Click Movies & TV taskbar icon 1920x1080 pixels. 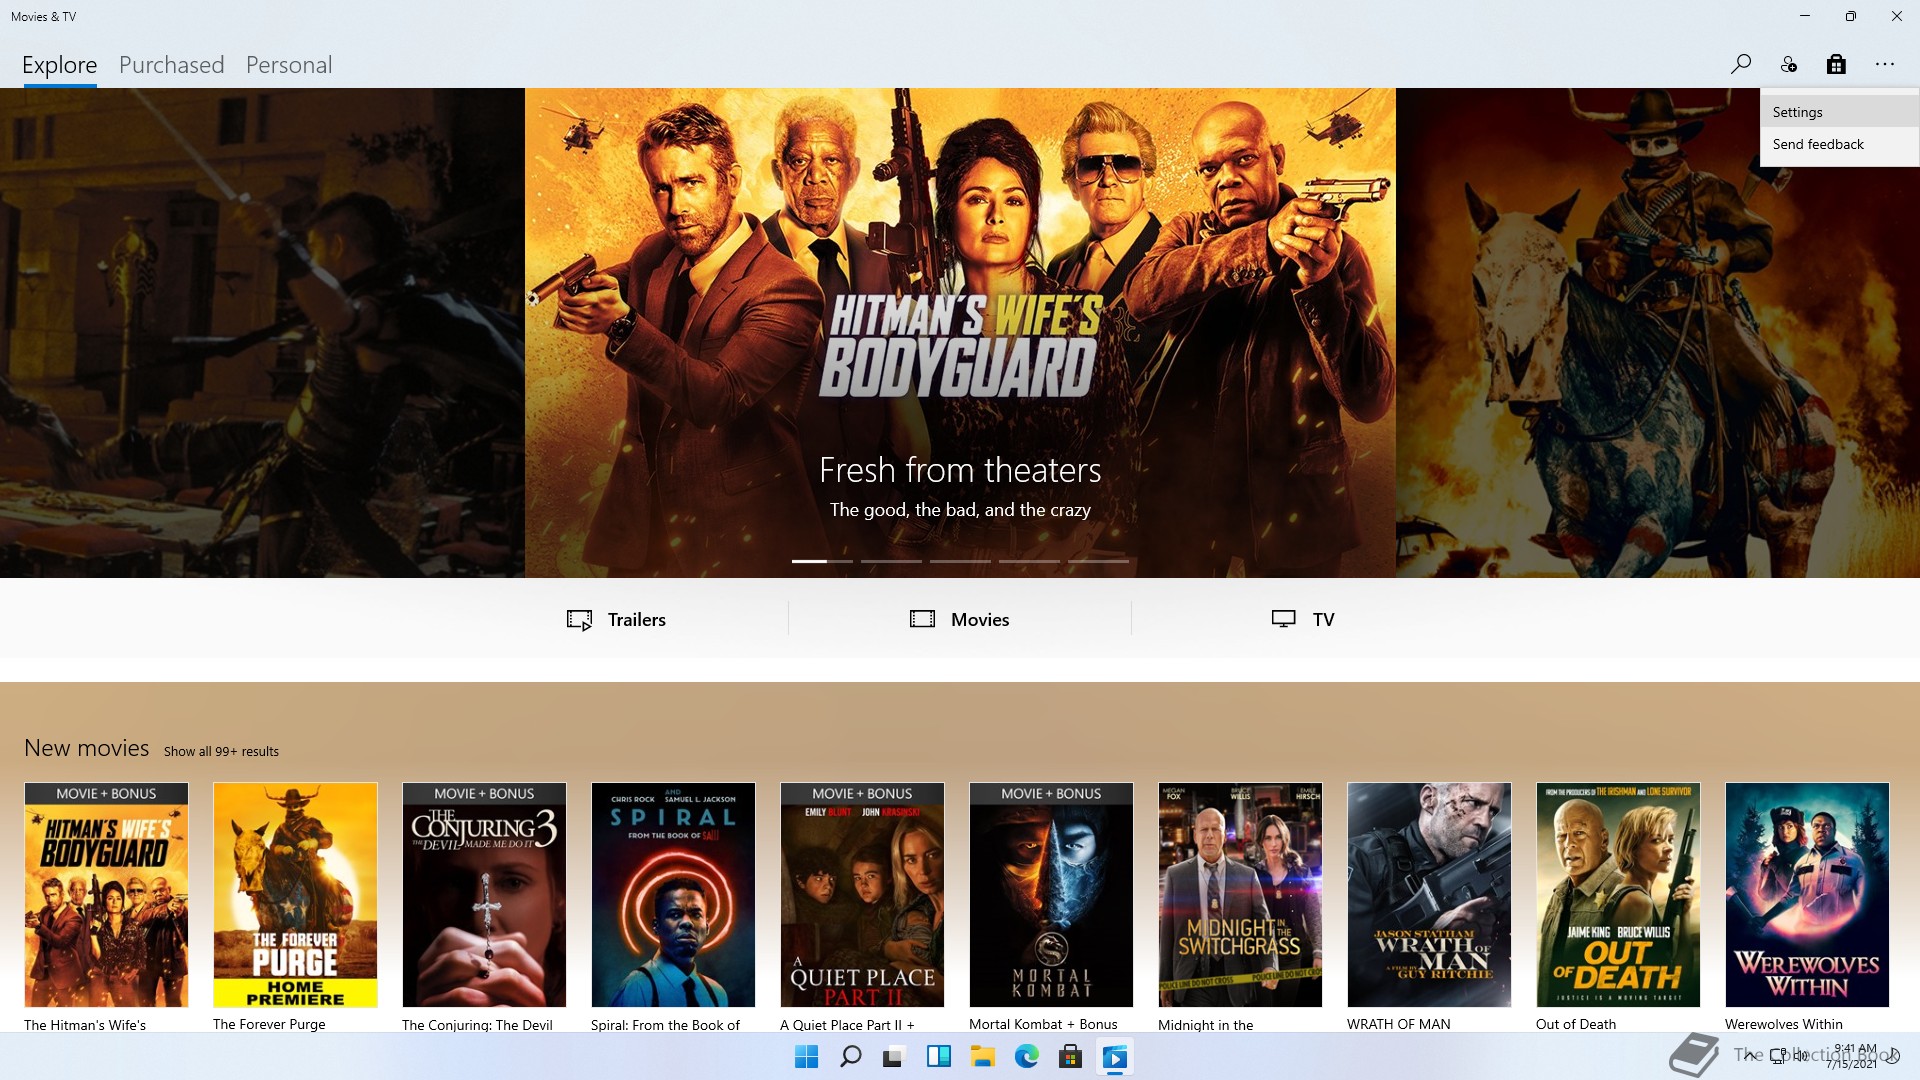point(1114,1057)
